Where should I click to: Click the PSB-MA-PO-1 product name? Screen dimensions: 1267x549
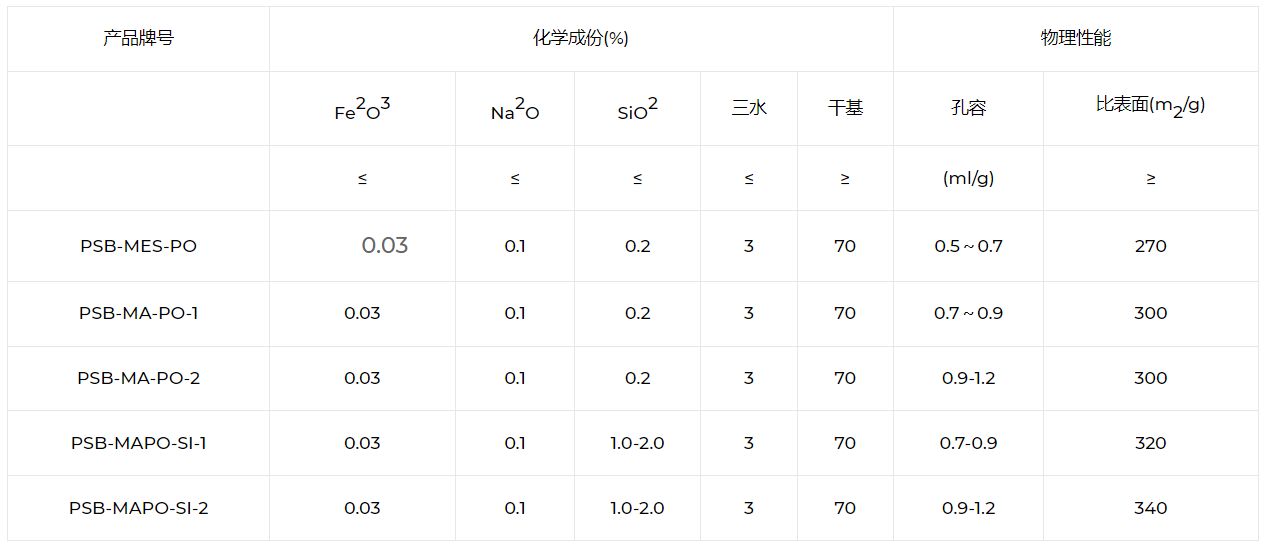[x=138, y=313]
